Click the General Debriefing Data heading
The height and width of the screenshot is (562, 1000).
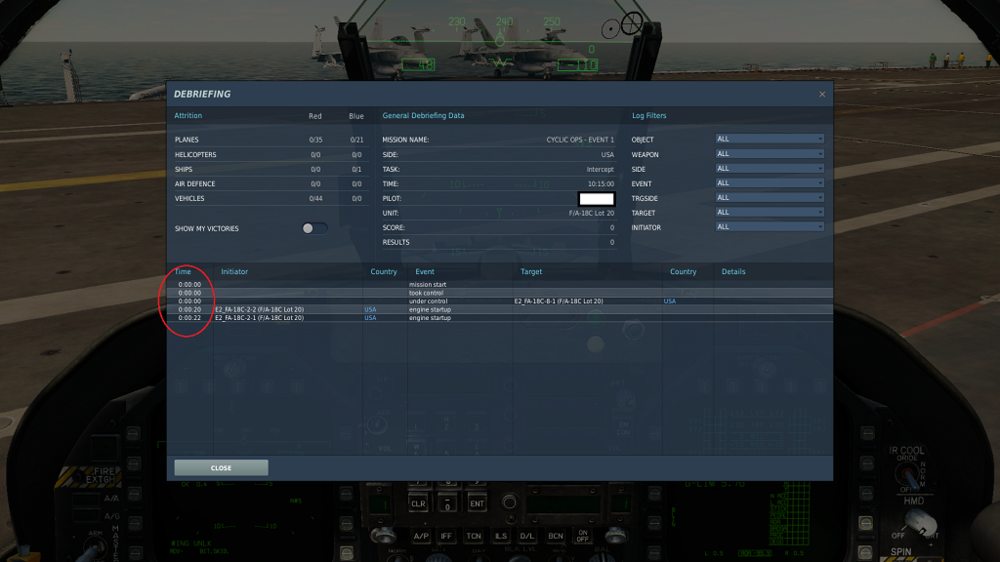(423, 115)
